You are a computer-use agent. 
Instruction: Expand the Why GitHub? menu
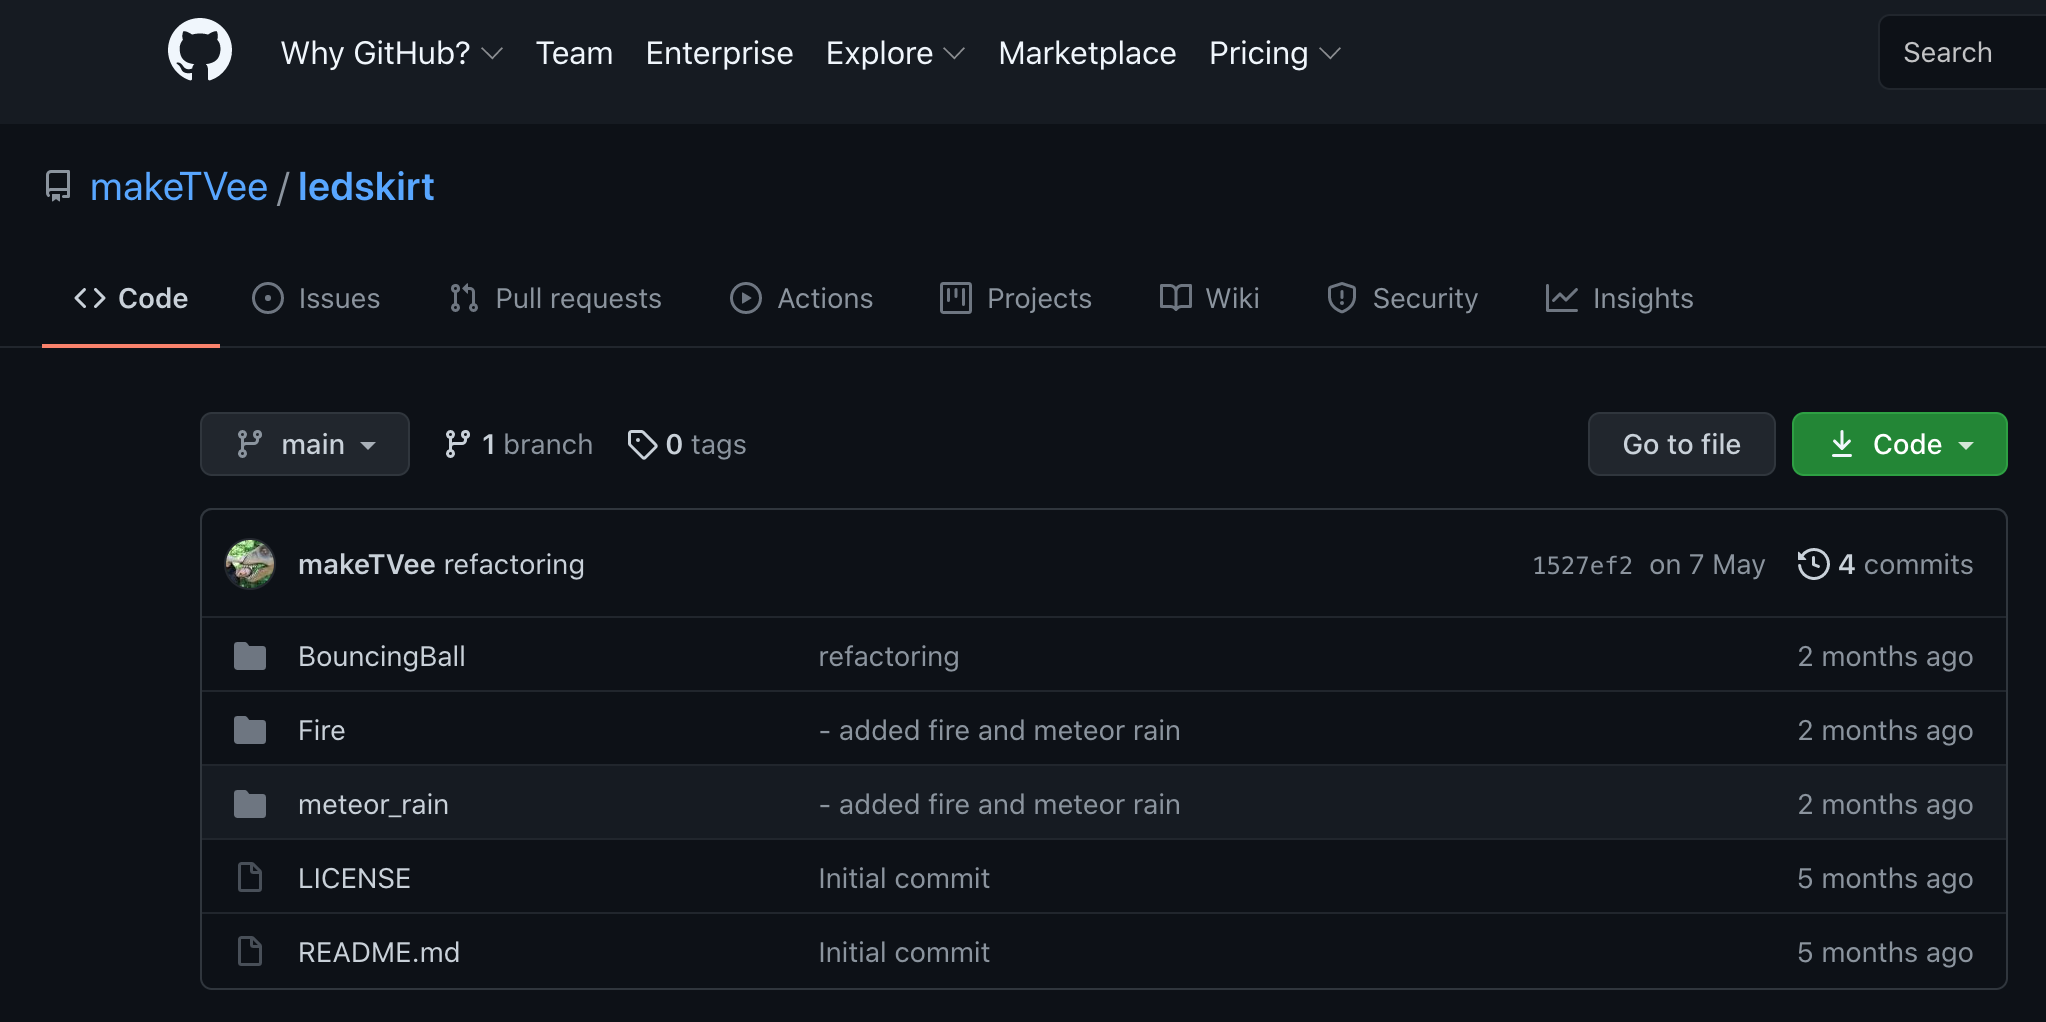[x=391, y=53]
